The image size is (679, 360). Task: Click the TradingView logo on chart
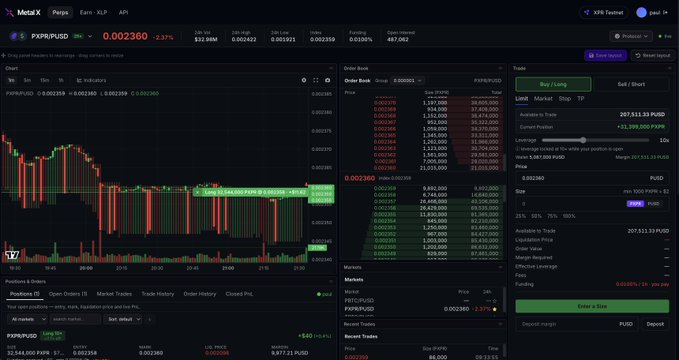point(12,255)
